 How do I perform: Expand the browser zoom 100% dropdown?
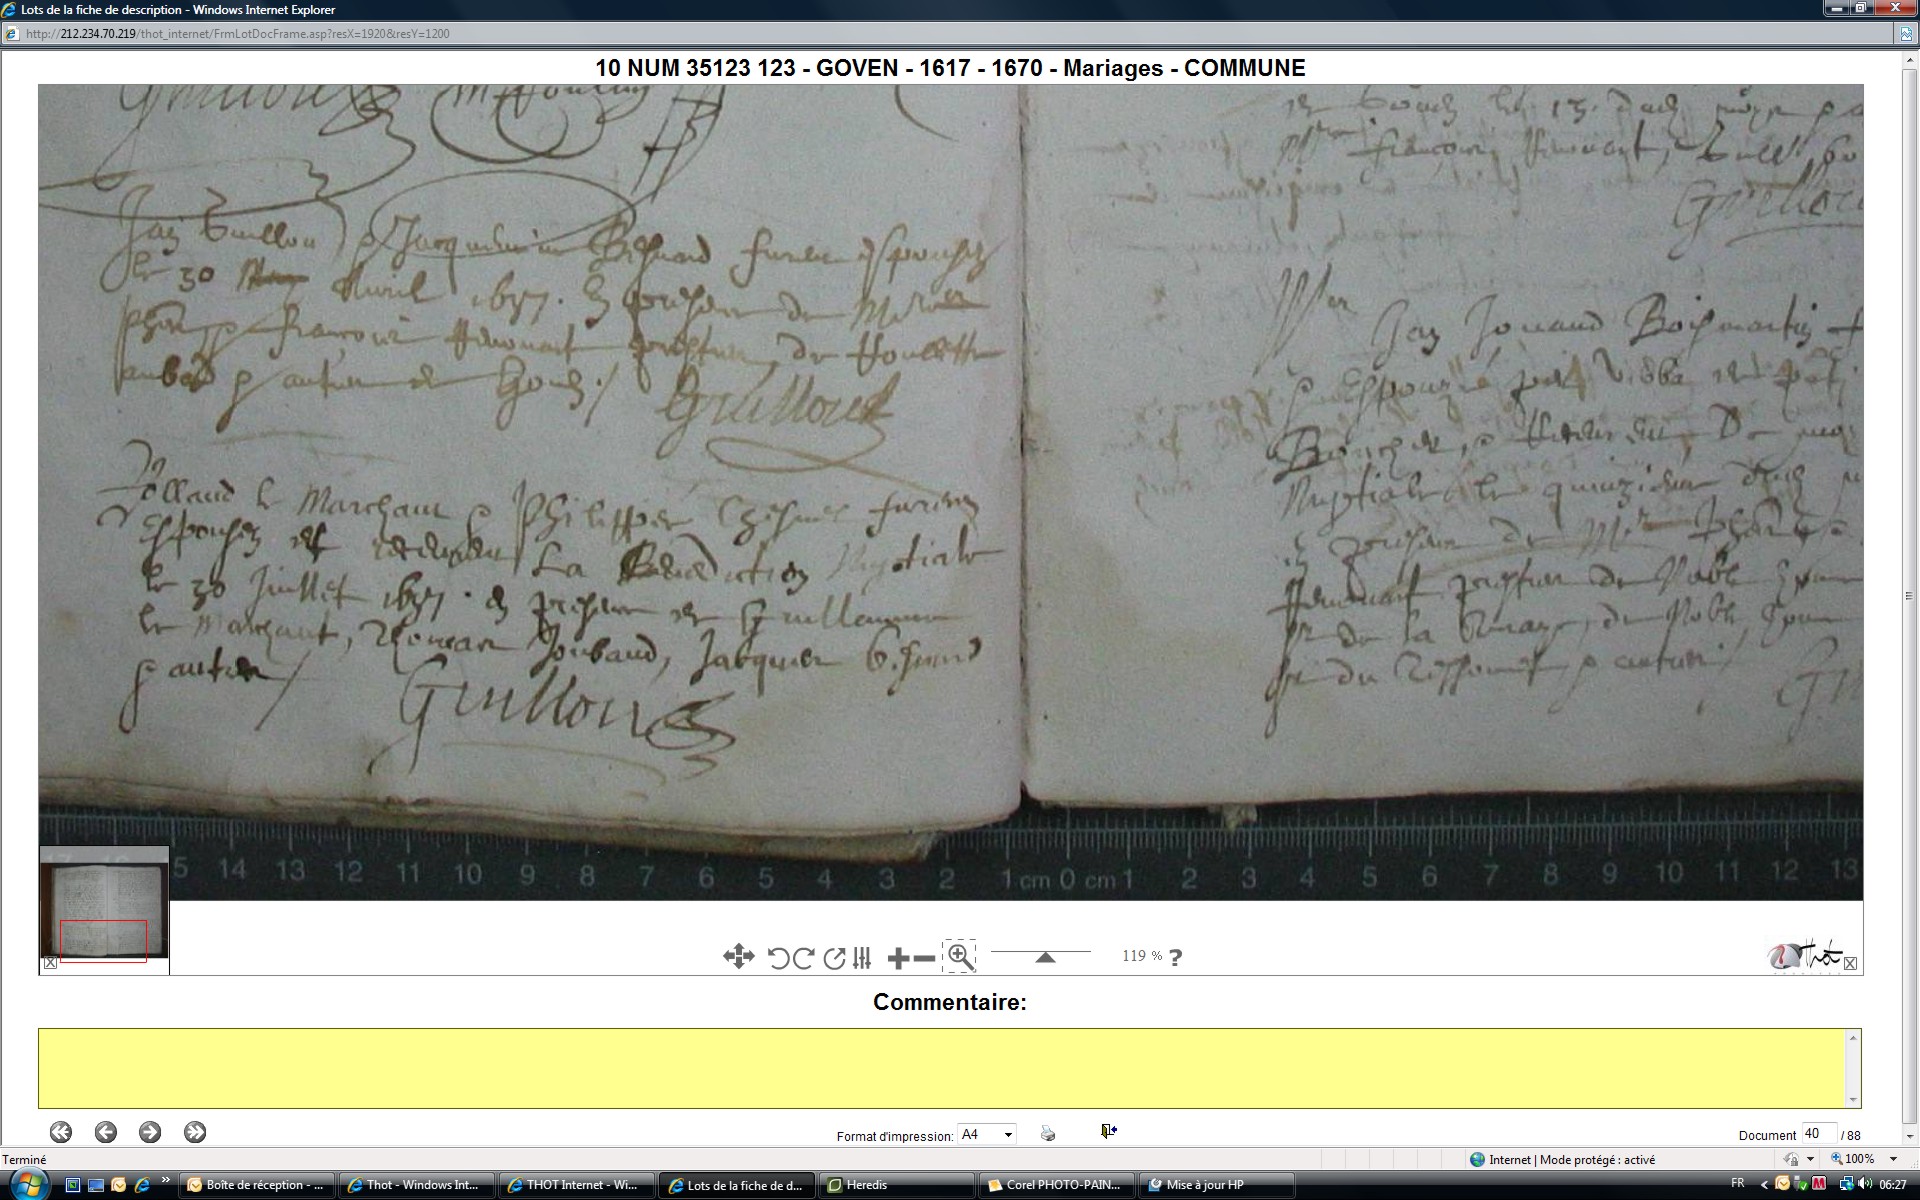click(x=1893, y=1159)
